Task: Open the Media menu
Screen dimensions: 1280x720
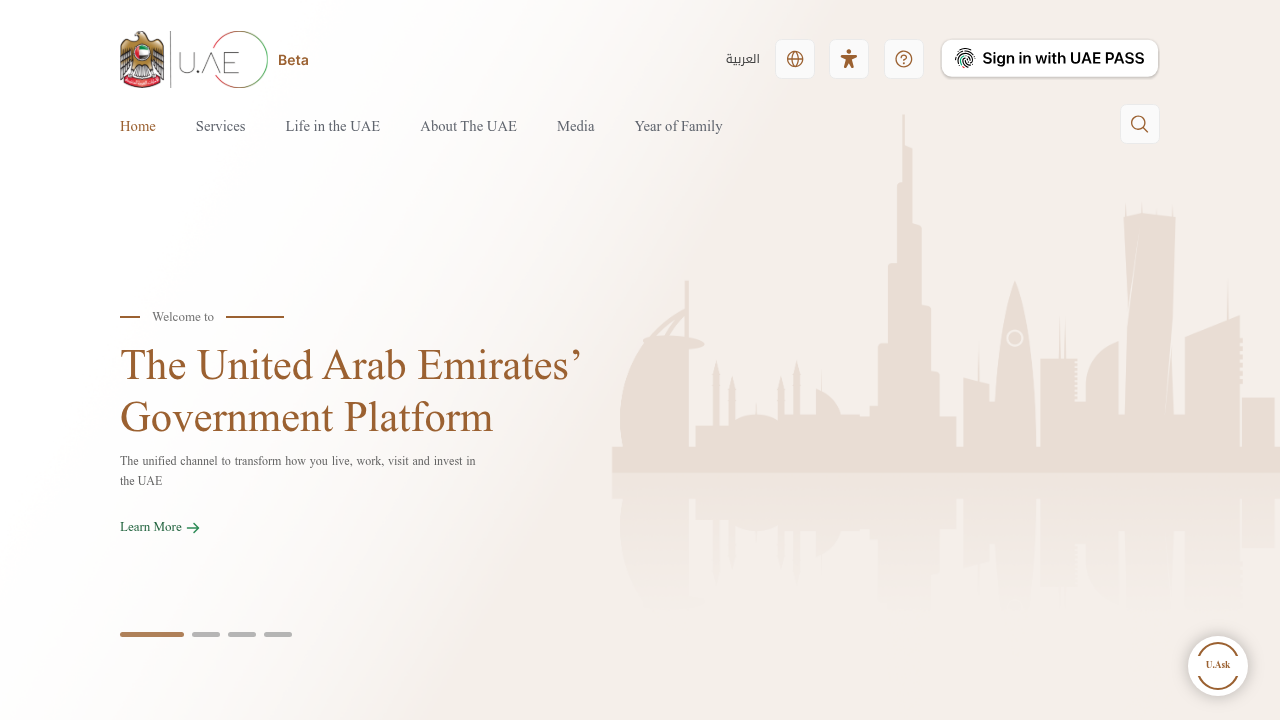Action: coord(576,126)
